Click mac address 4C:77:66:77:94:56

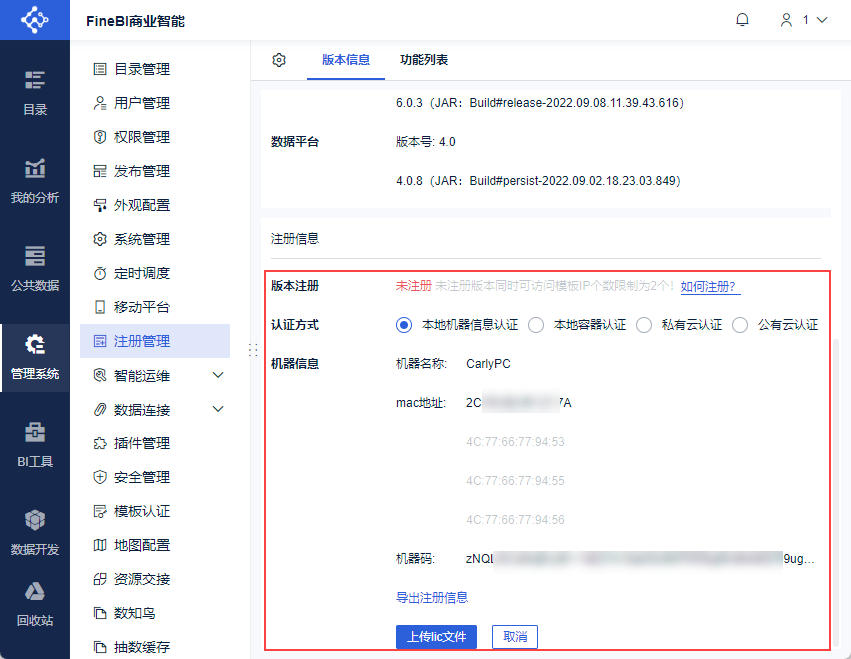point(515,520)
